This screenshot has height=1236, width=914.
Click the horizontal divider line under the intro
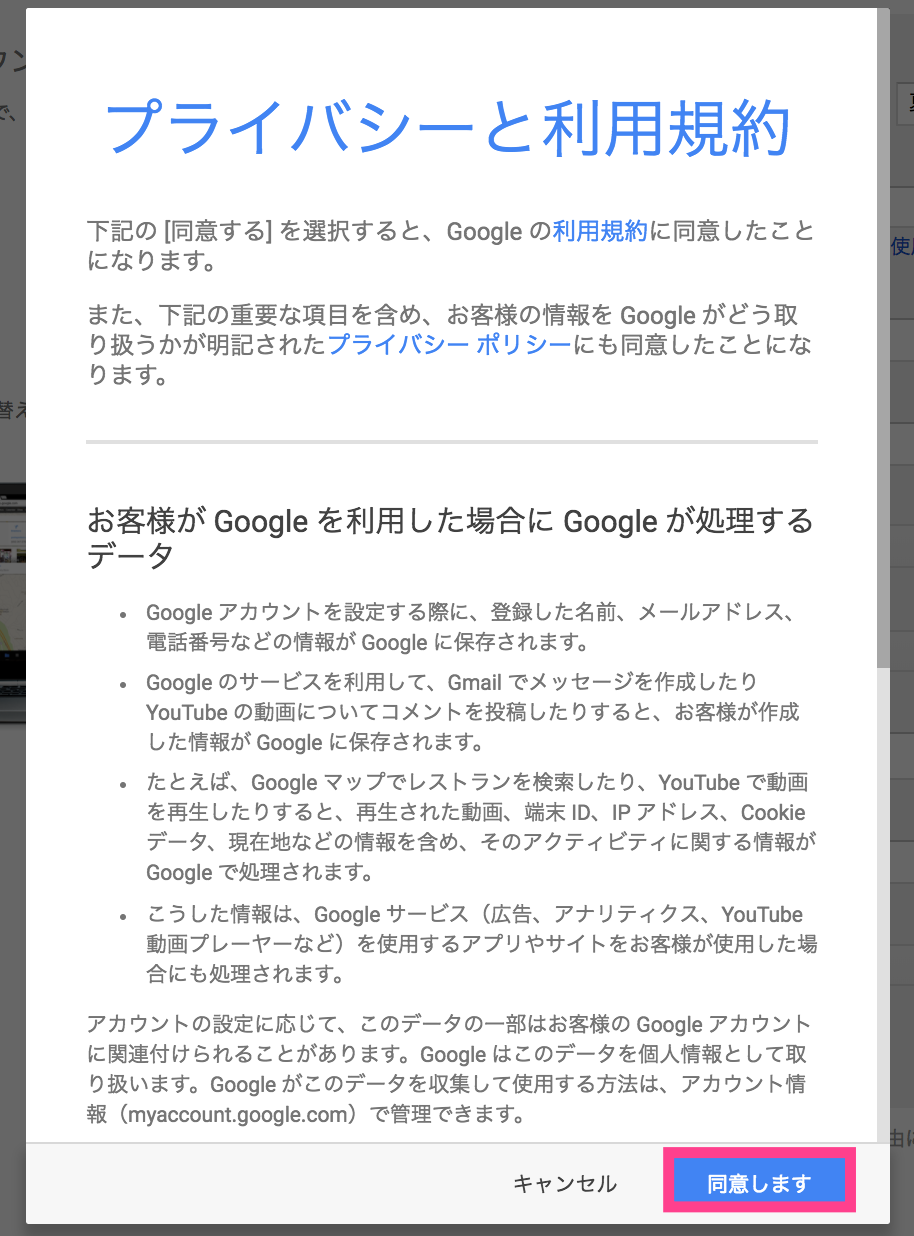(x=452, y=441)
